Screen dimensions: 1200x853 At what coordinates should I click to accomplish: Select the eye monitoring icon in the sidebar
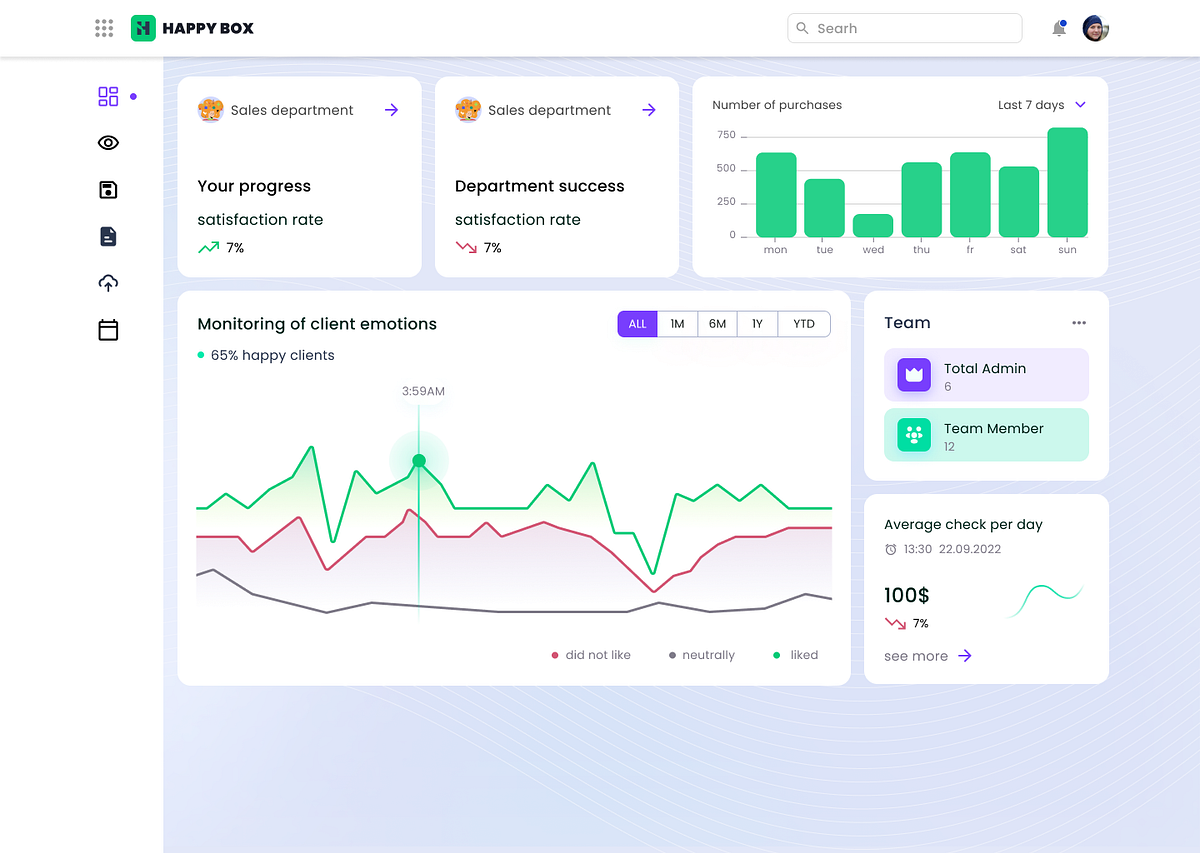pos(108,142)
